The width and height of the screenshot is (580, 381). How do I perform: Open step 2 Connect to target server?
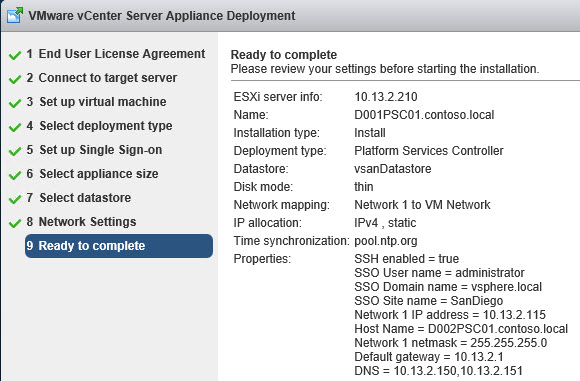coord(101,78)
